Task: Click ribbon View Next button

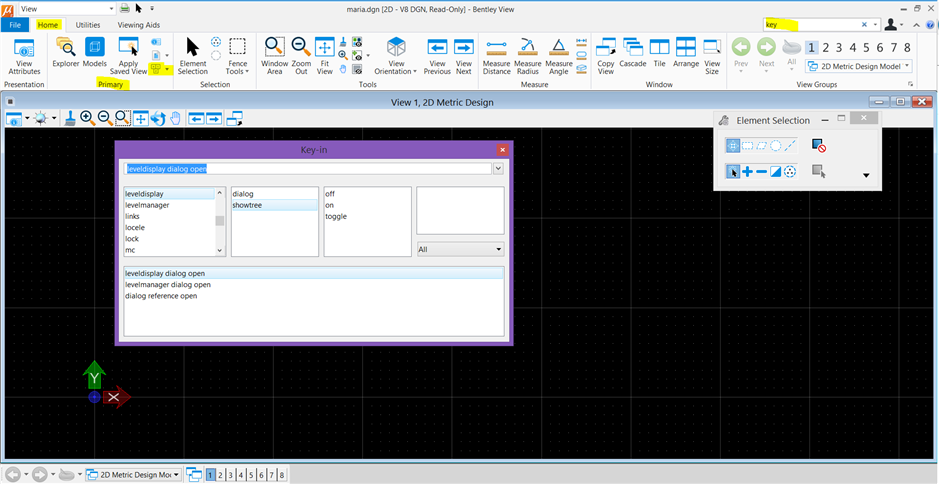Action: [464, 56]
